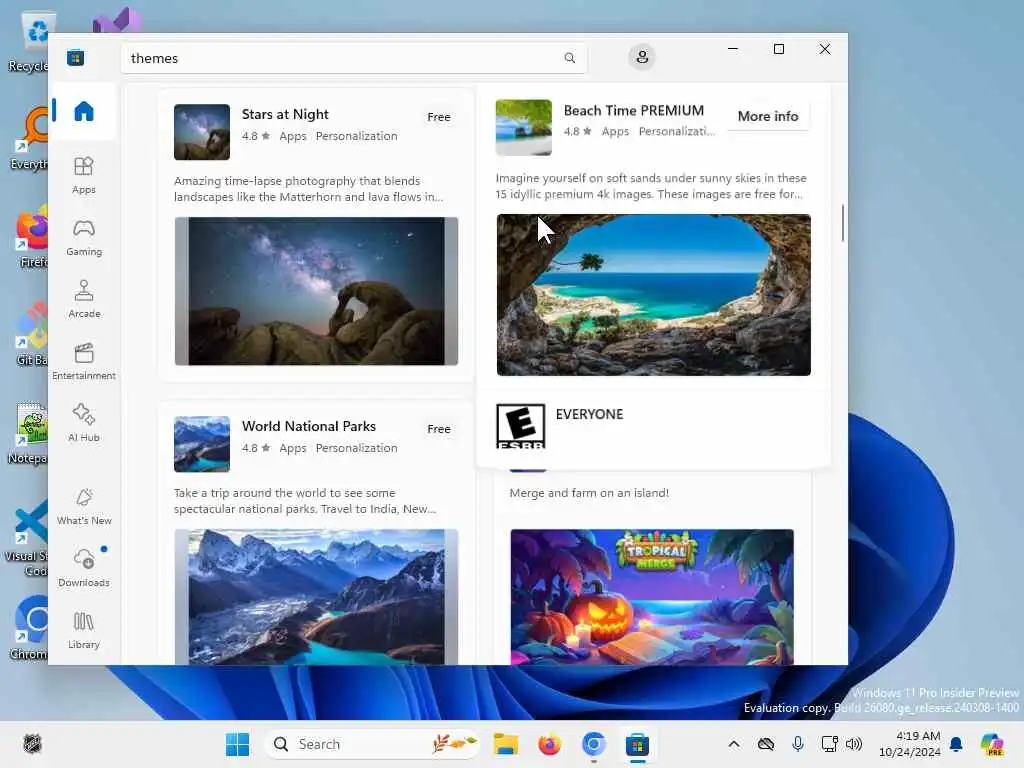Click 'Merge and farm on an island!' text

[589, 493]
